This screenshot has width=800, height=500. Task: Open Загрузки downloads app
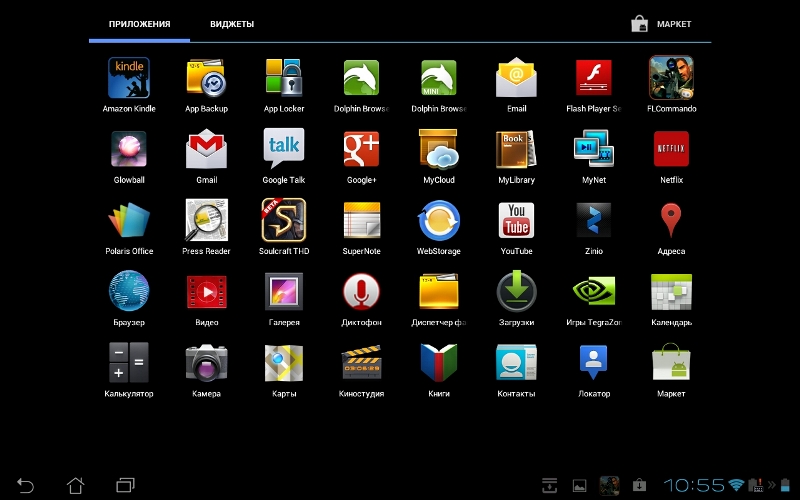point(516,291)
